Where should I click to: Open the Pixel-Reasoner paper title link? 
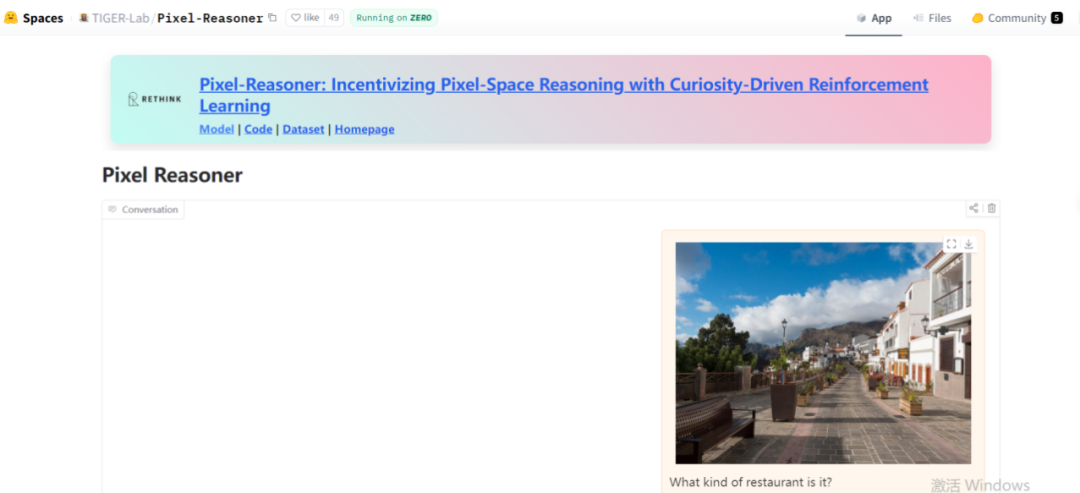pyautogui.click(x=563, y=95)
